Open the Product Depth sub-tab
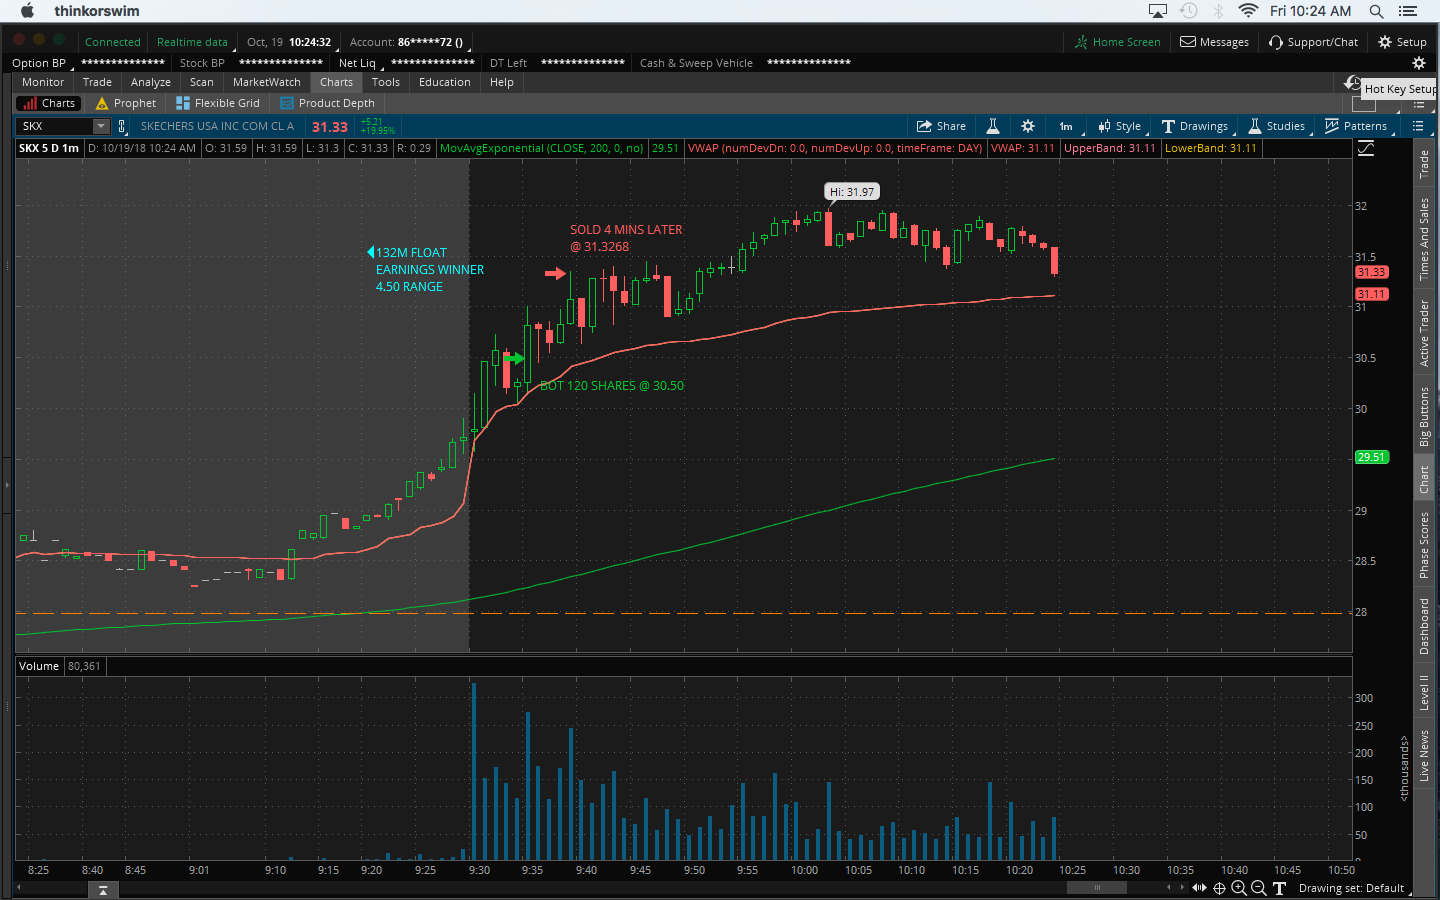Viewport: 1440px width, 900px height. [328, 103]
